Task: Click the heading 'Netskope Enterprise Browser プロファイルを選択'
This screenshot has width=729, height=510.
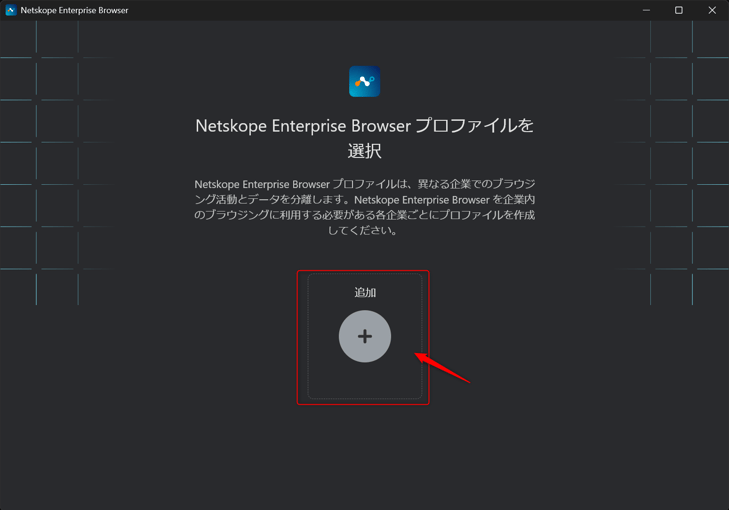Action: [x=364, y=138]
